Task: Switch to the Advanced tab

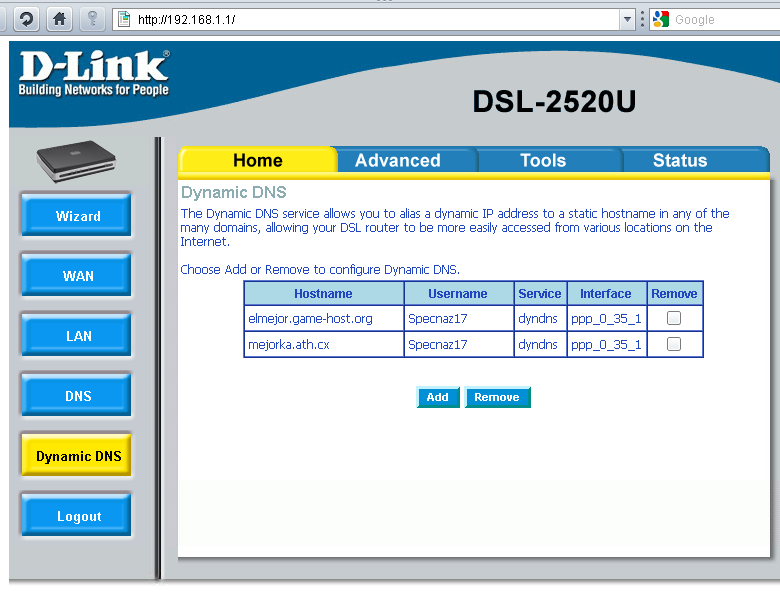Action: point(397,160)
